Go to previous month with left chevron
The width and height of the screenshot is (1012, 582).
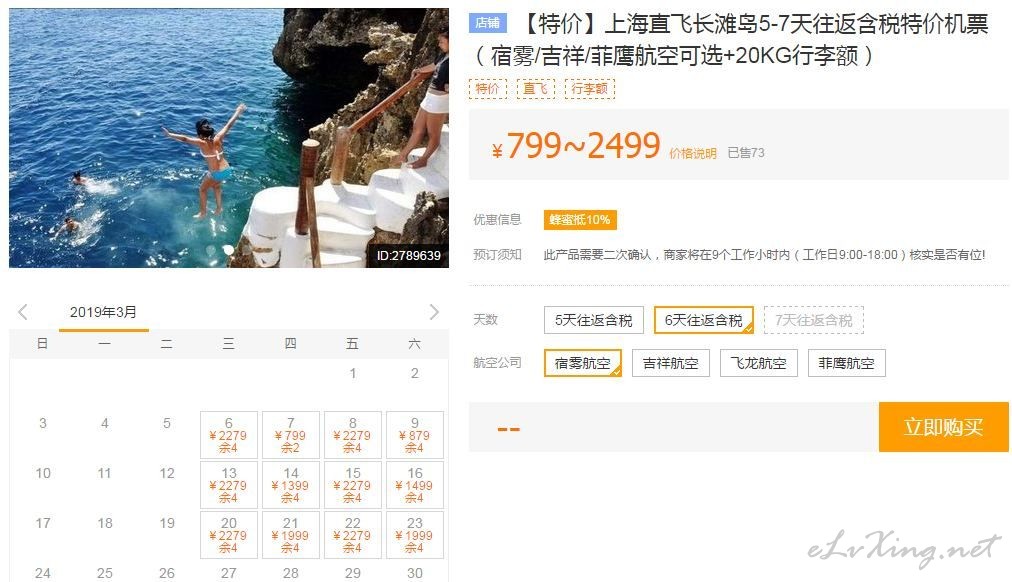(23, 312)
